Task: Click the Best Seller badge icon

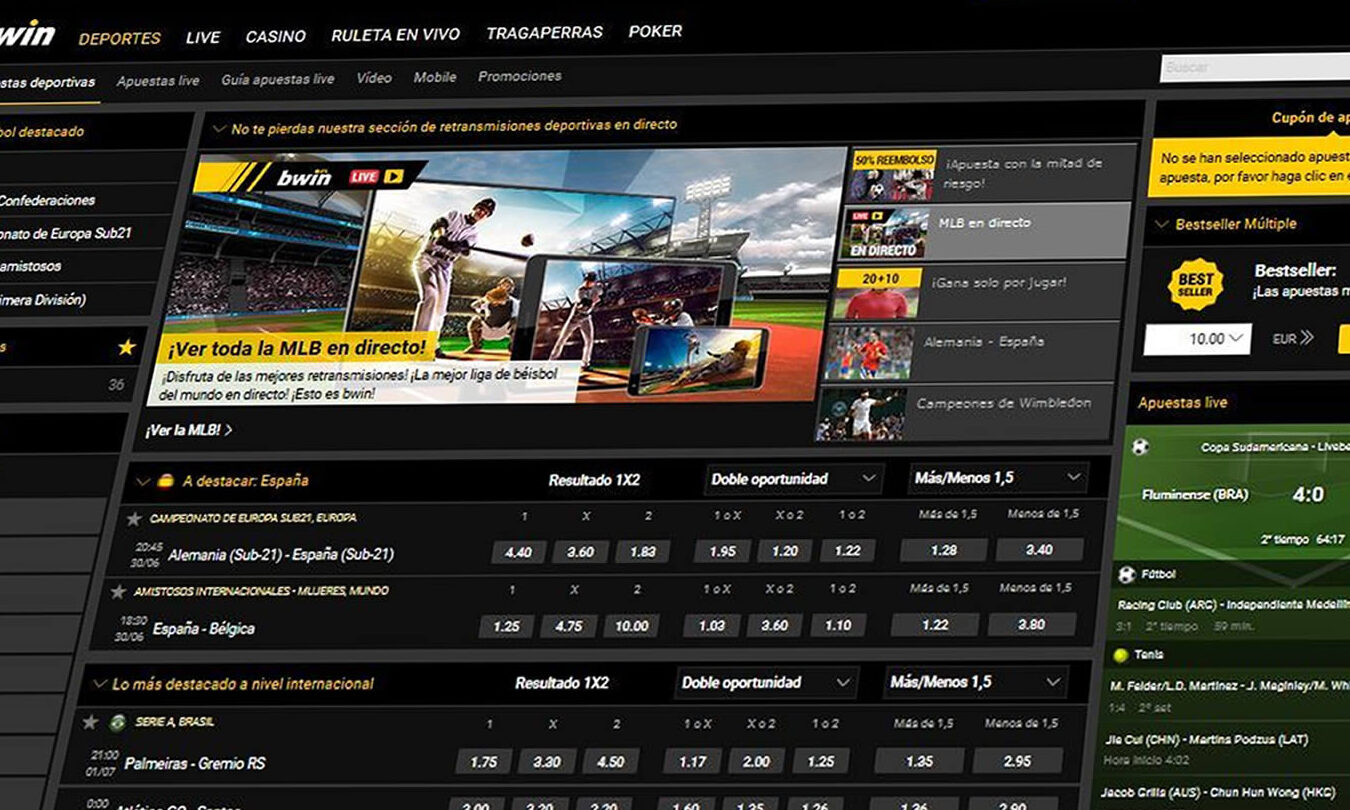Action: click(x=1195, y=284)
